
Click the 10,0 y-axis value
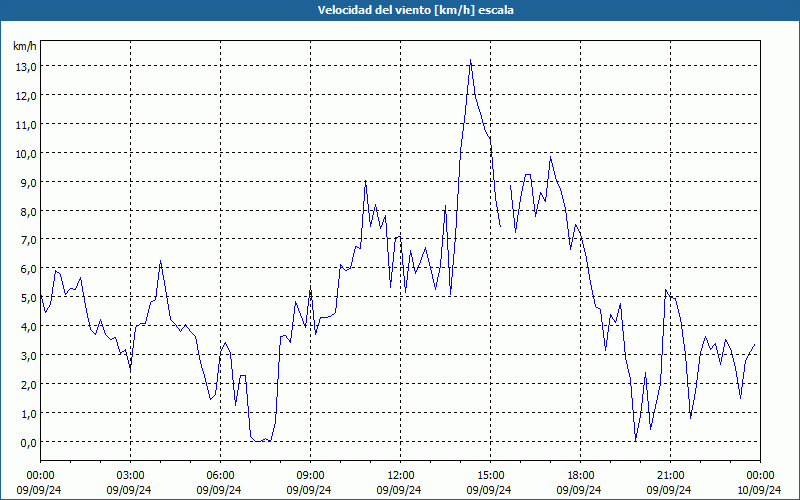click(27, 154)
